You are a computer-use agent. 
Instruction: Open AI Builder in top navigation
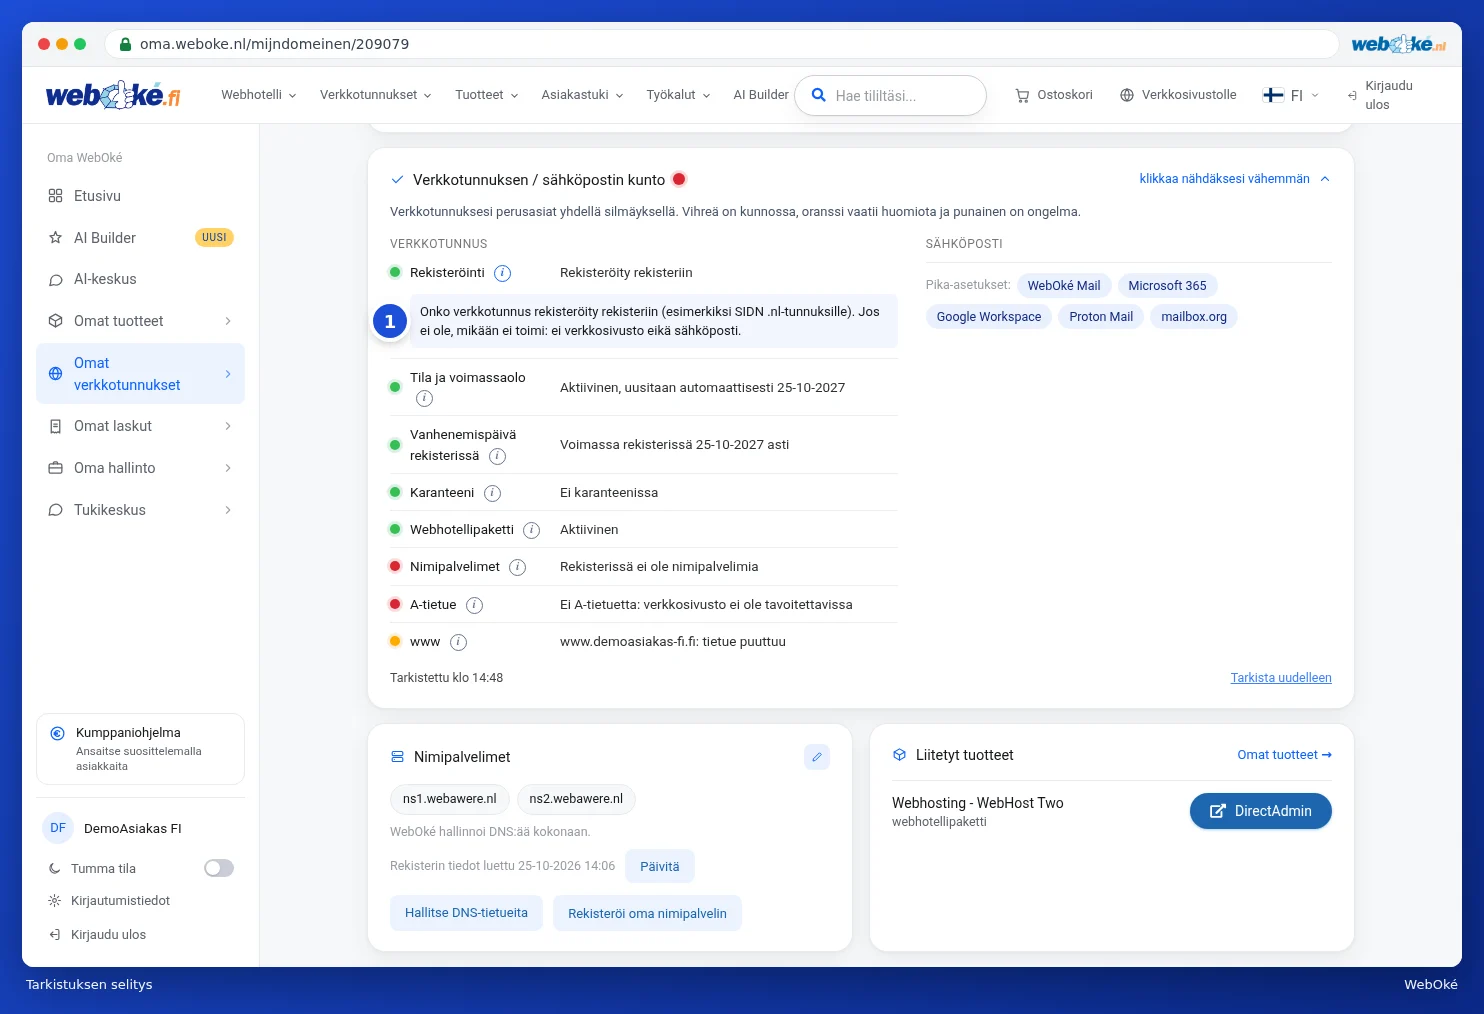click(x=761, y=95)
